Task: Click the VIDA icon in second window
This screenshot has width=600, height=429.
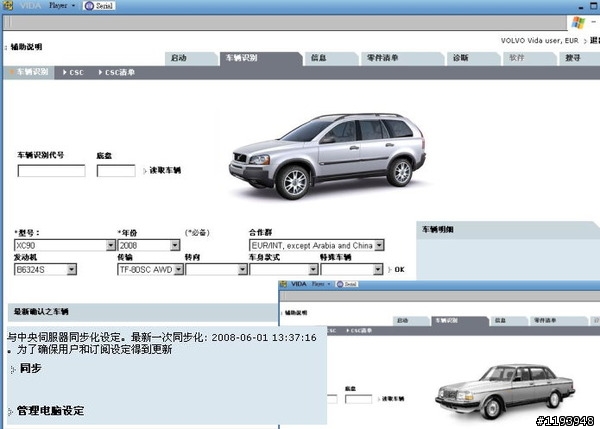Action: click(x=284, y=284)
